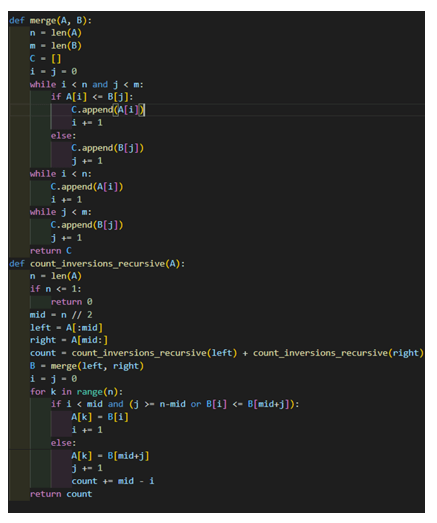Screen dimensions: 437x523
Task: Click 'right = A[mid:]' assignment
Action: coord(69,340)
